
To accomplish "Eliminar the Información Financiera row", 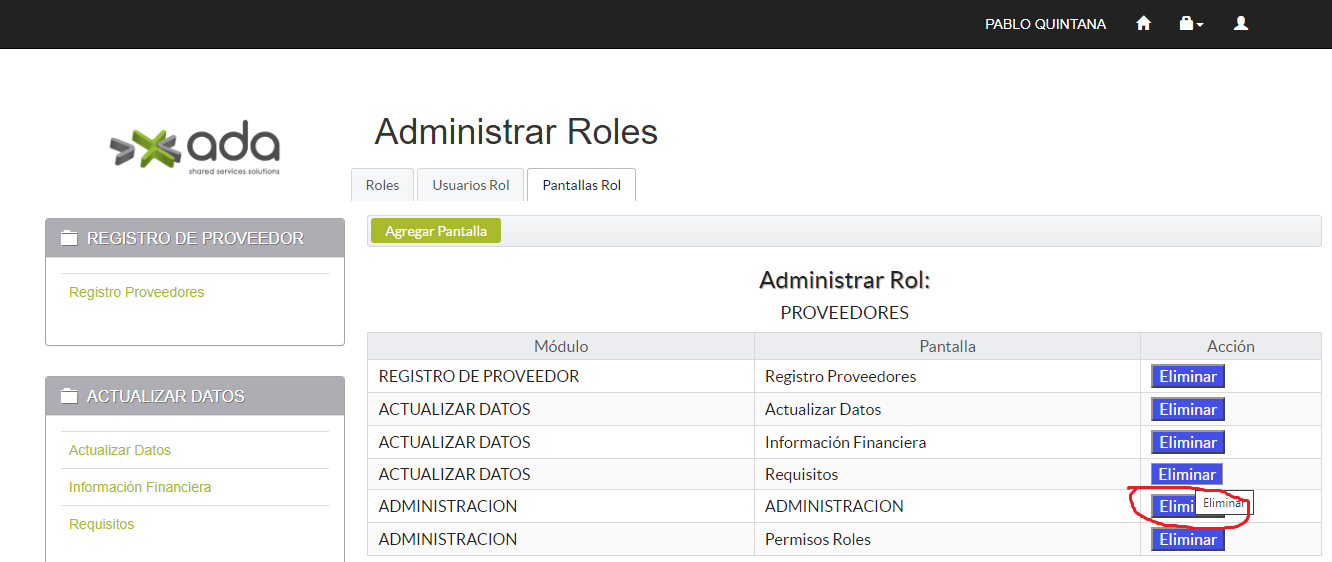I will 1187,442.
